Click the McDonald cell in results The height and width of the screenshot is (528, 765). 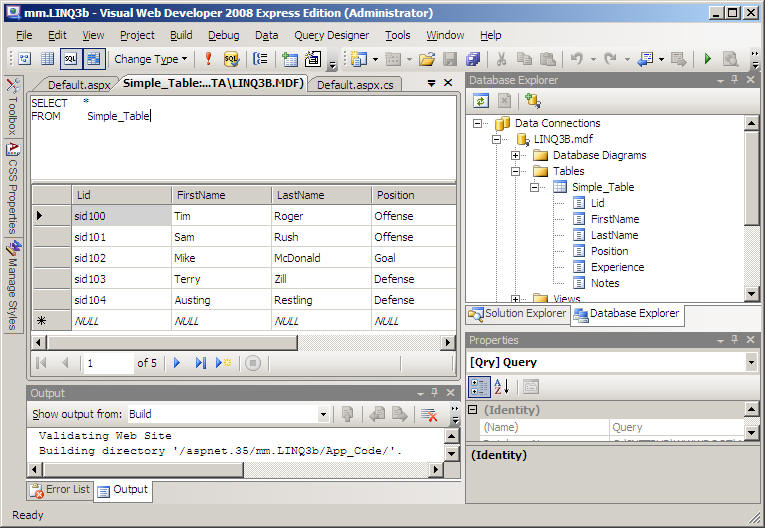[321, 258]
